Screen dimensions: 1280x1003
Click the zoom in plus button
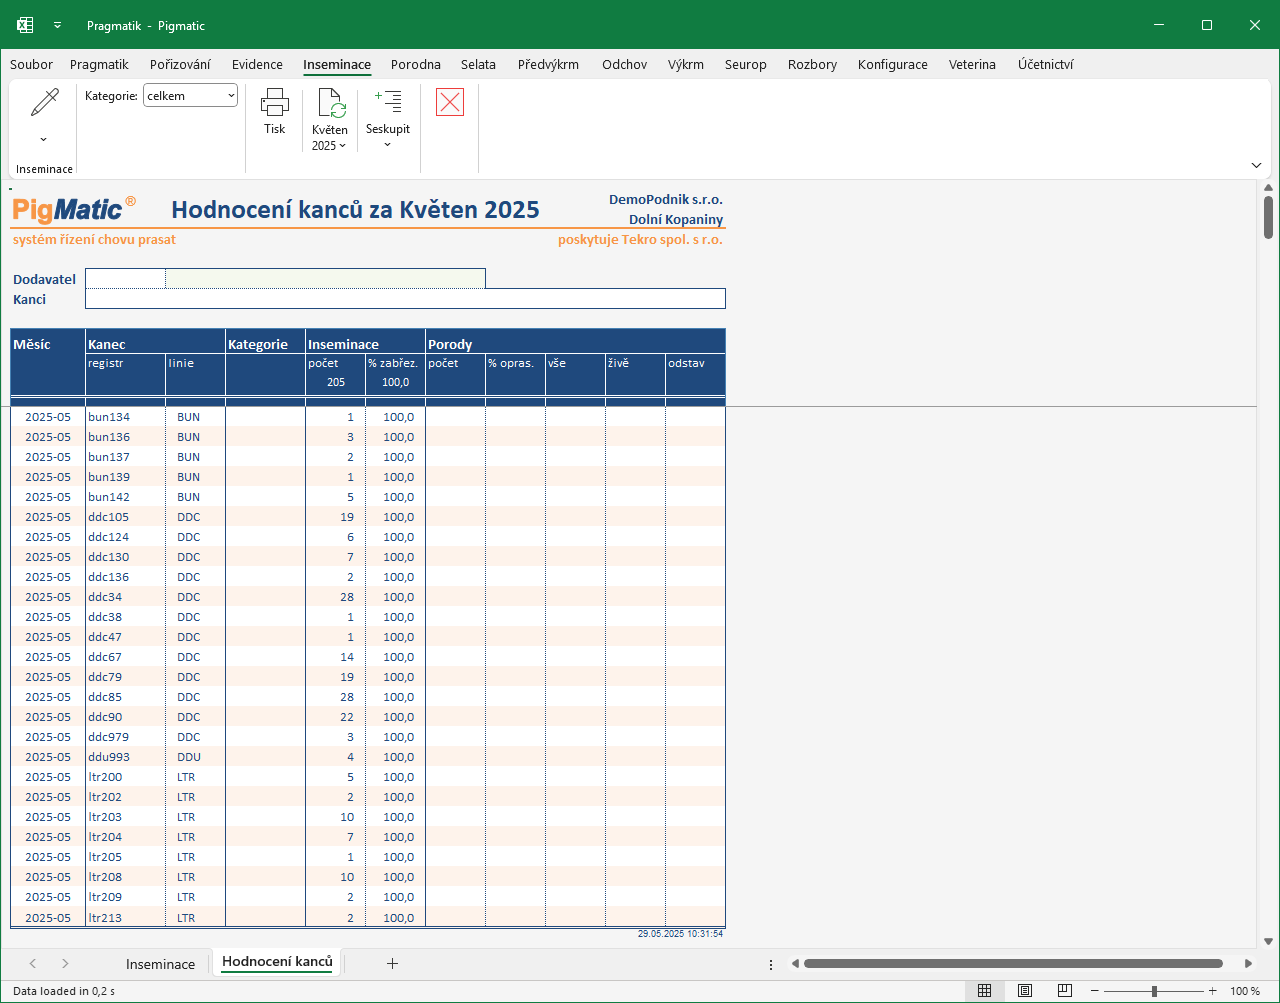[x=1213, y=991]
